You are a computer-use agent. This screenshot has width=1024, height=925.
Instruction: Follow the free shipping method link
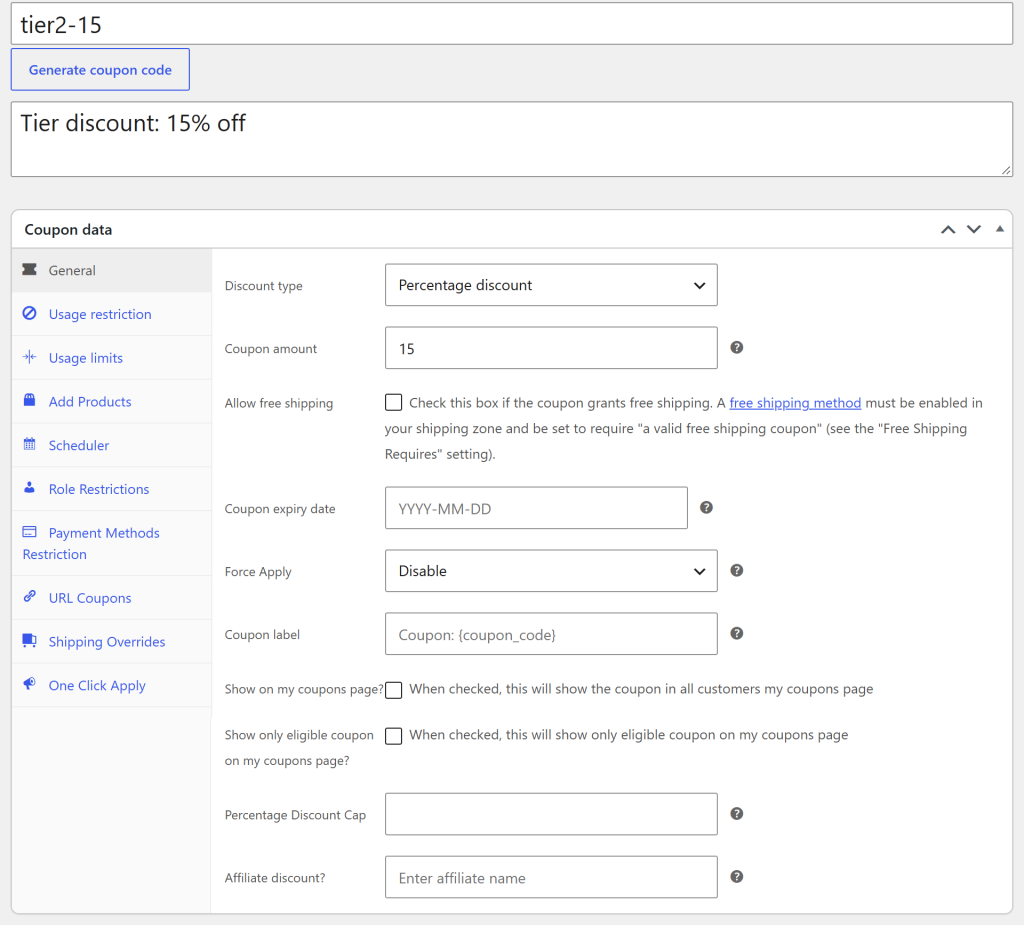click(x=795, y=403)
